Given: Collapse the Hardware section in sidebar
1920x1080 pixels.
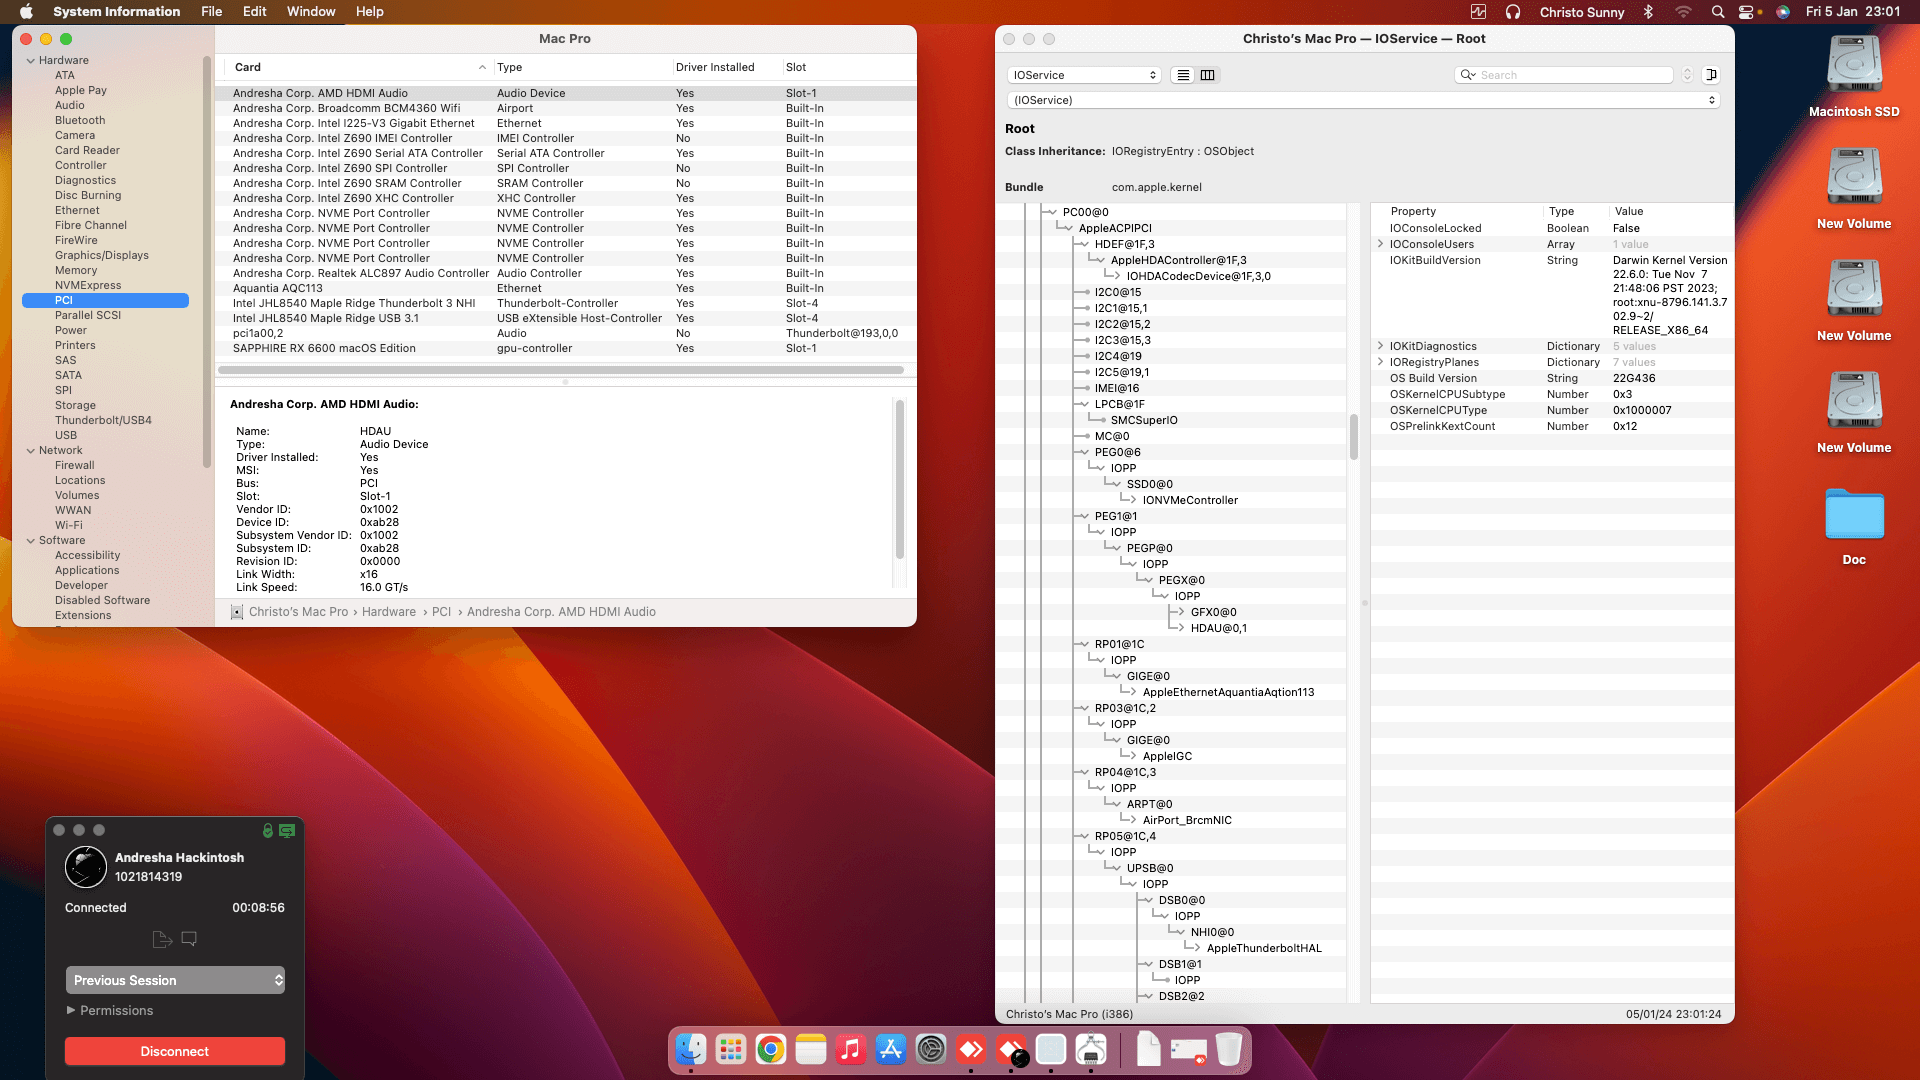Looking at the screenshot, I should coord(30,61).
